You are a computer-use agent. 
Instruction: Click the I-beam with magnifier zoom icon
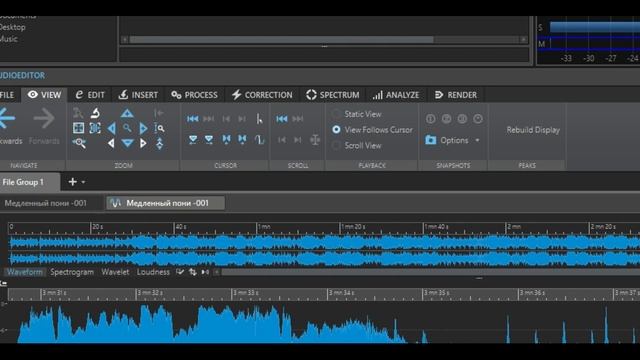(x=160, y=128)
